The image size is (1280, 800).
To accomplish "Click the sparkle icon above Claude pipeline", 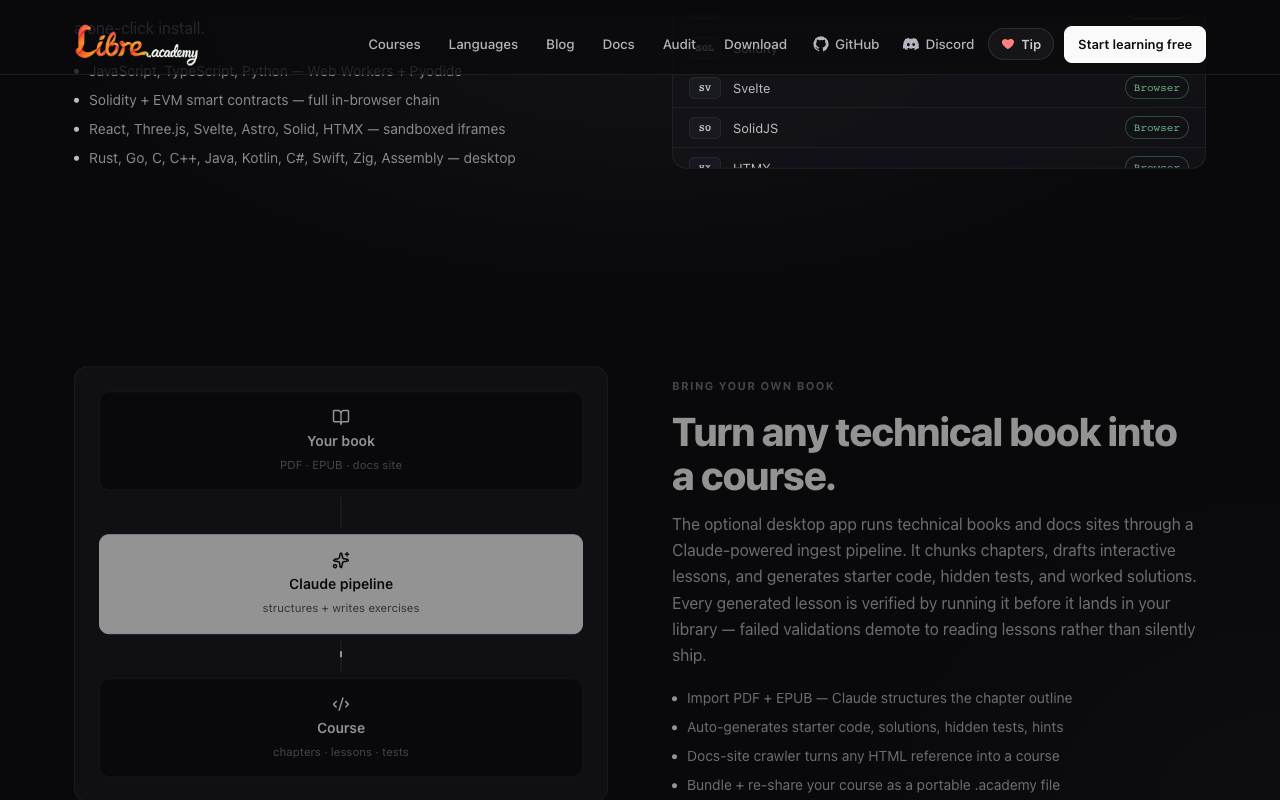I will coord(341,560).
